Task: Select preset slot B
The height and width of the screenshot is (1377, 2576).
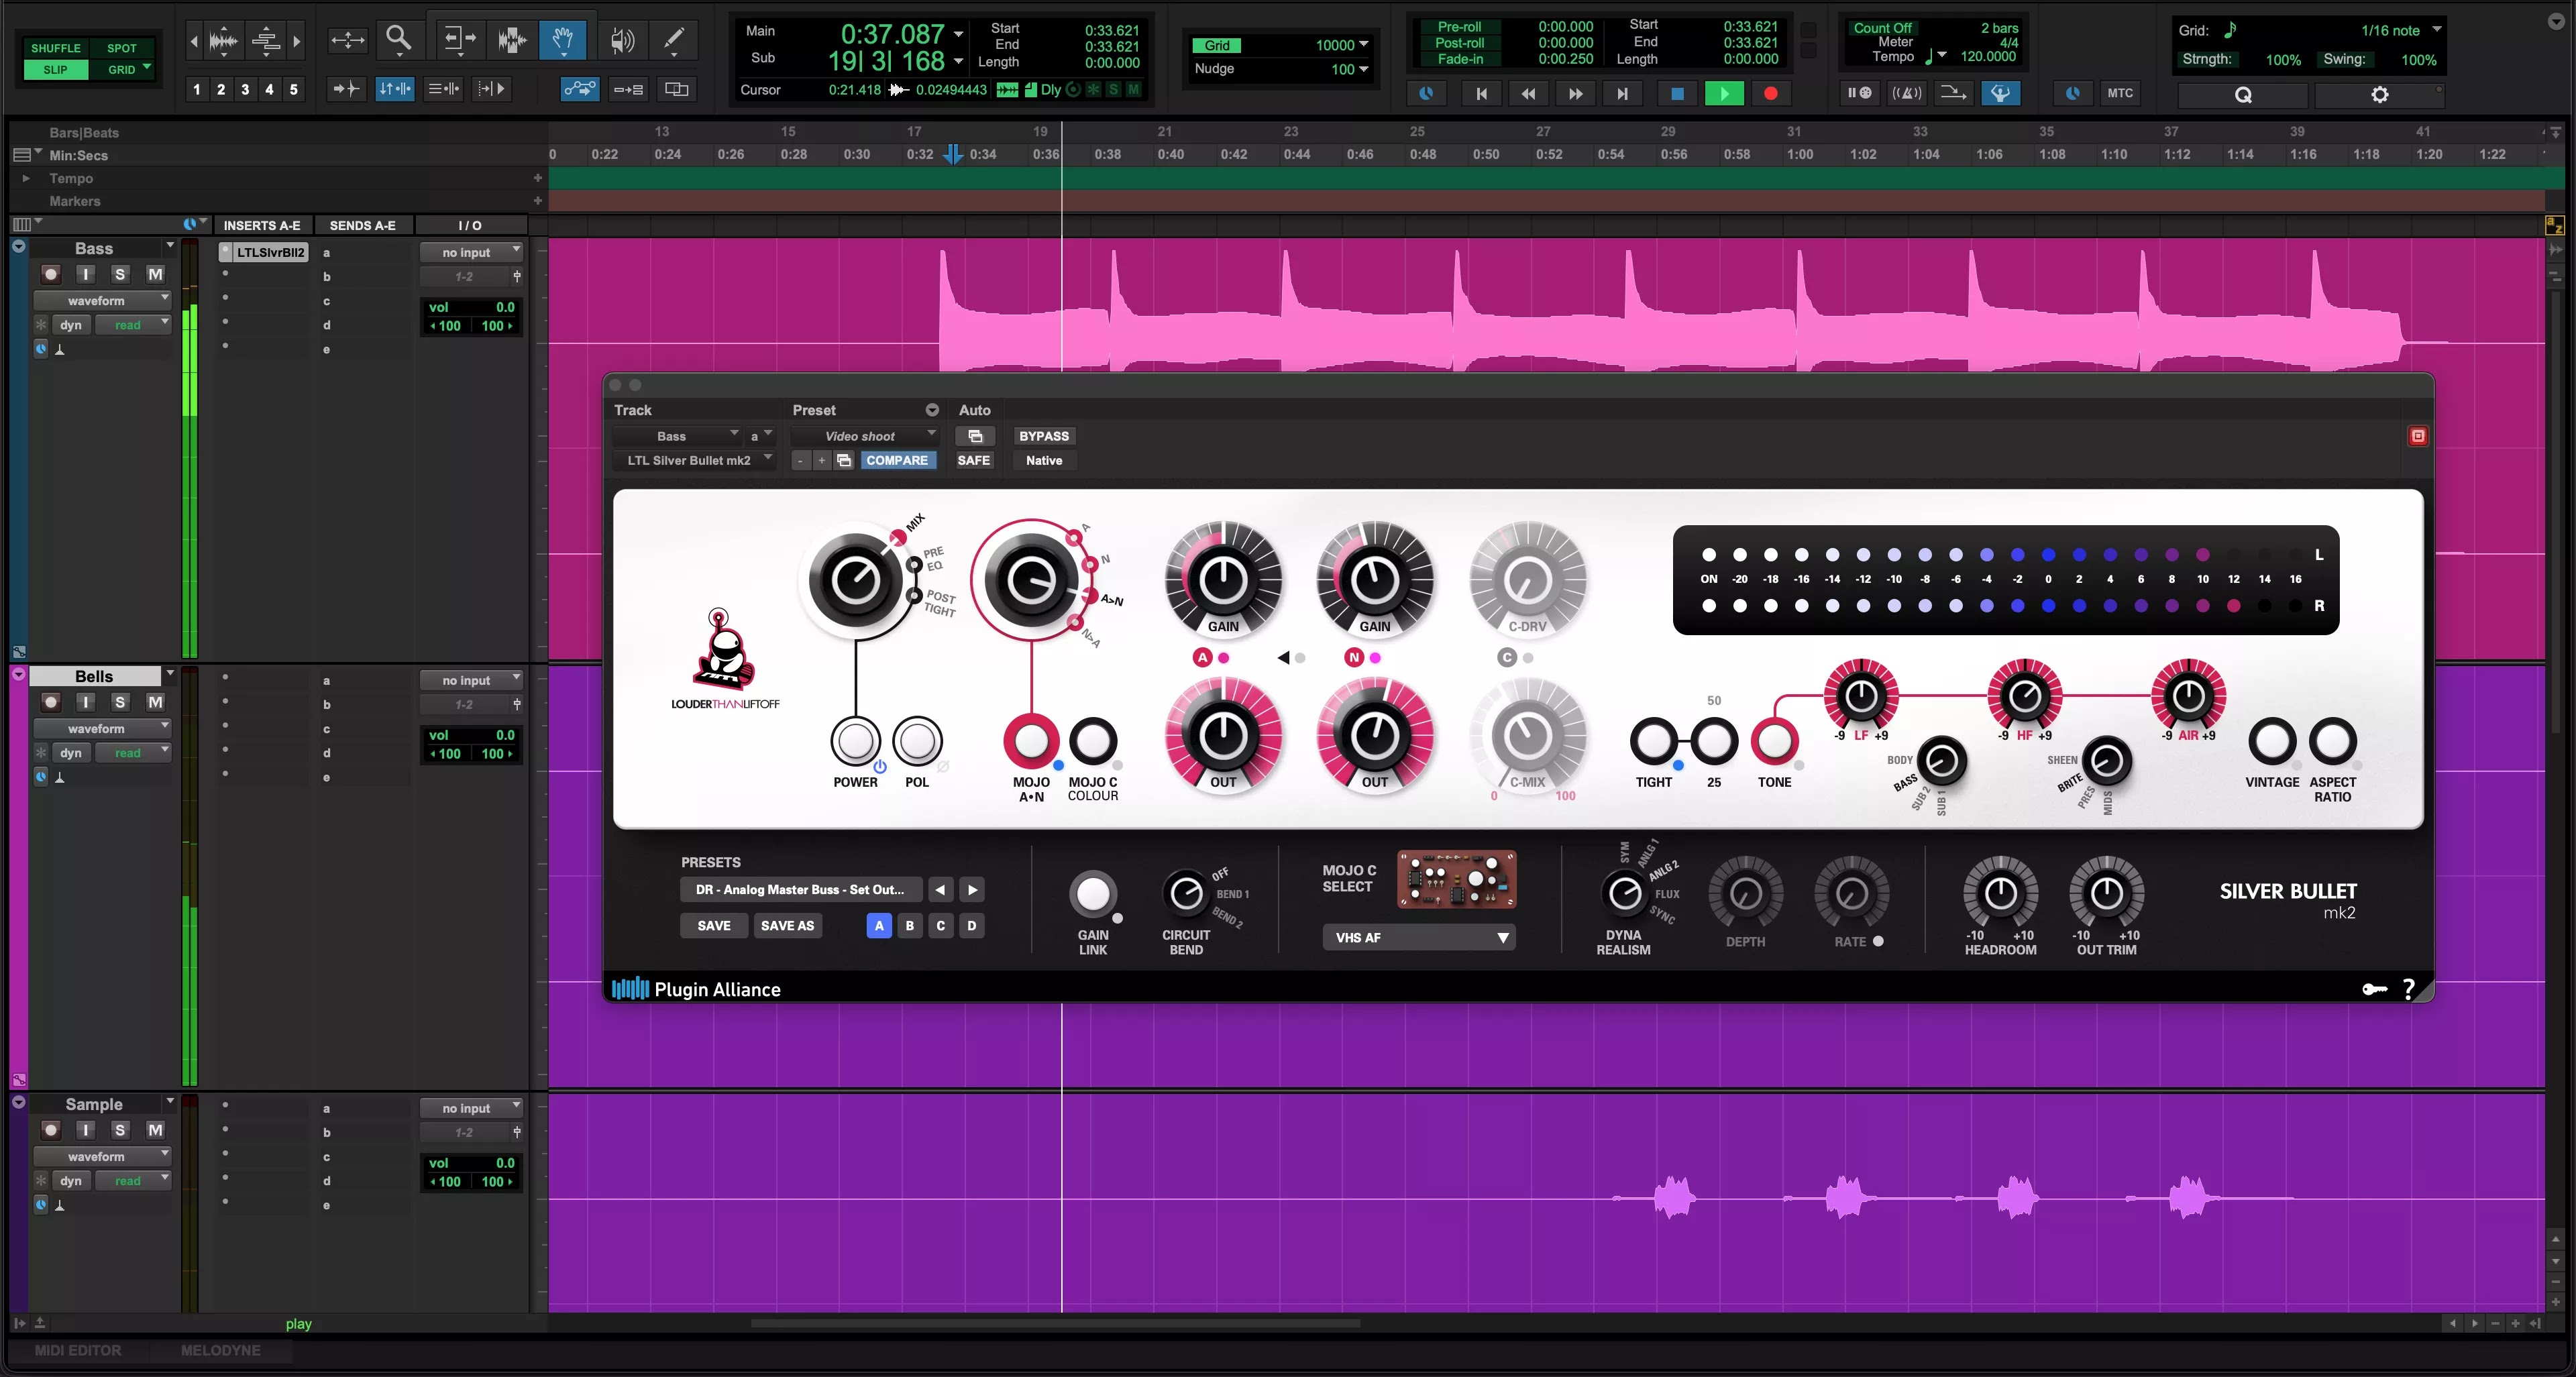Action: tap(909, 925)
